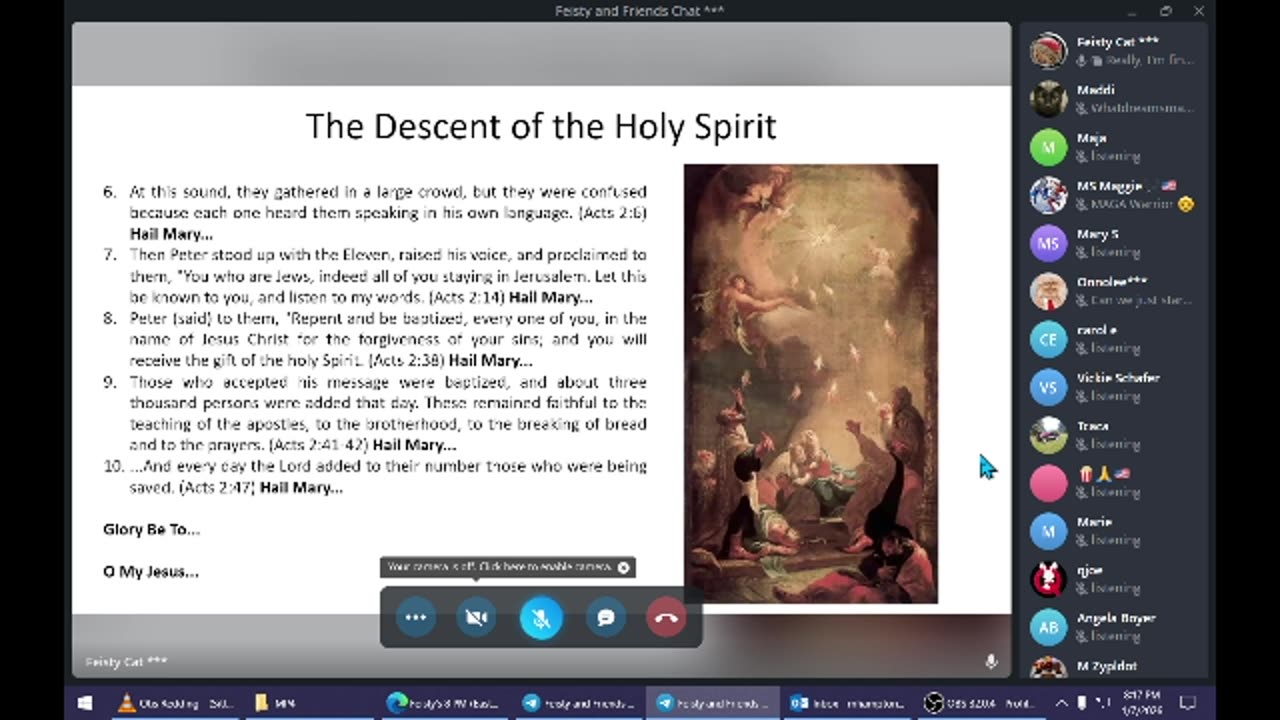Open Windows Start menu
The height and width of the screenshot is (720, 1280).
[x=85, y=703]
